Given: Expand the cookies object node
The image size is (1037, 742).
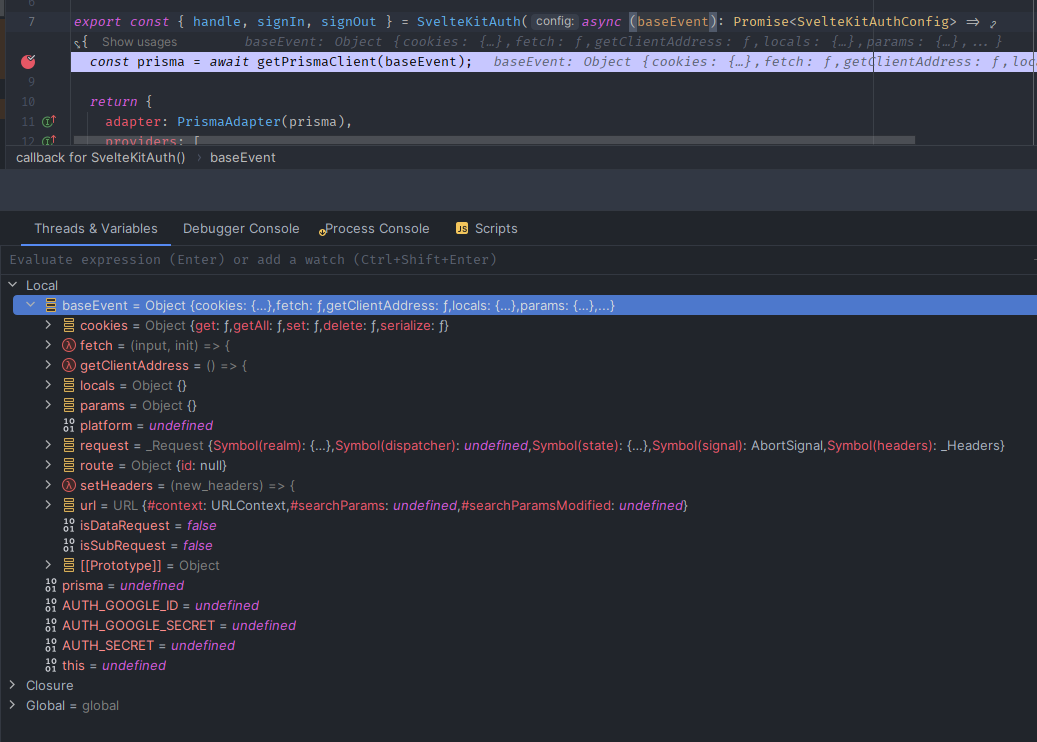Looking at the screenshot, I should tap(48, 325).
